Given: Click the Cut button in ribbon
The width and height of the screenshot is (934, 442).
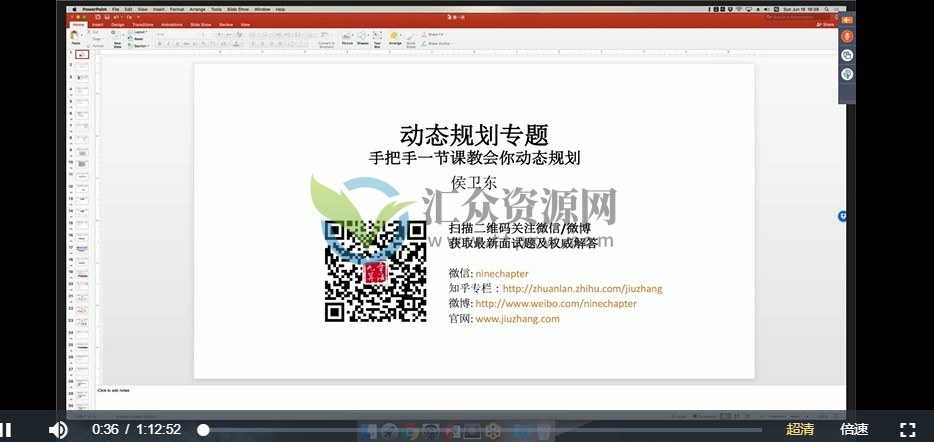Looking at the screenshot, I should pos(93,32).
